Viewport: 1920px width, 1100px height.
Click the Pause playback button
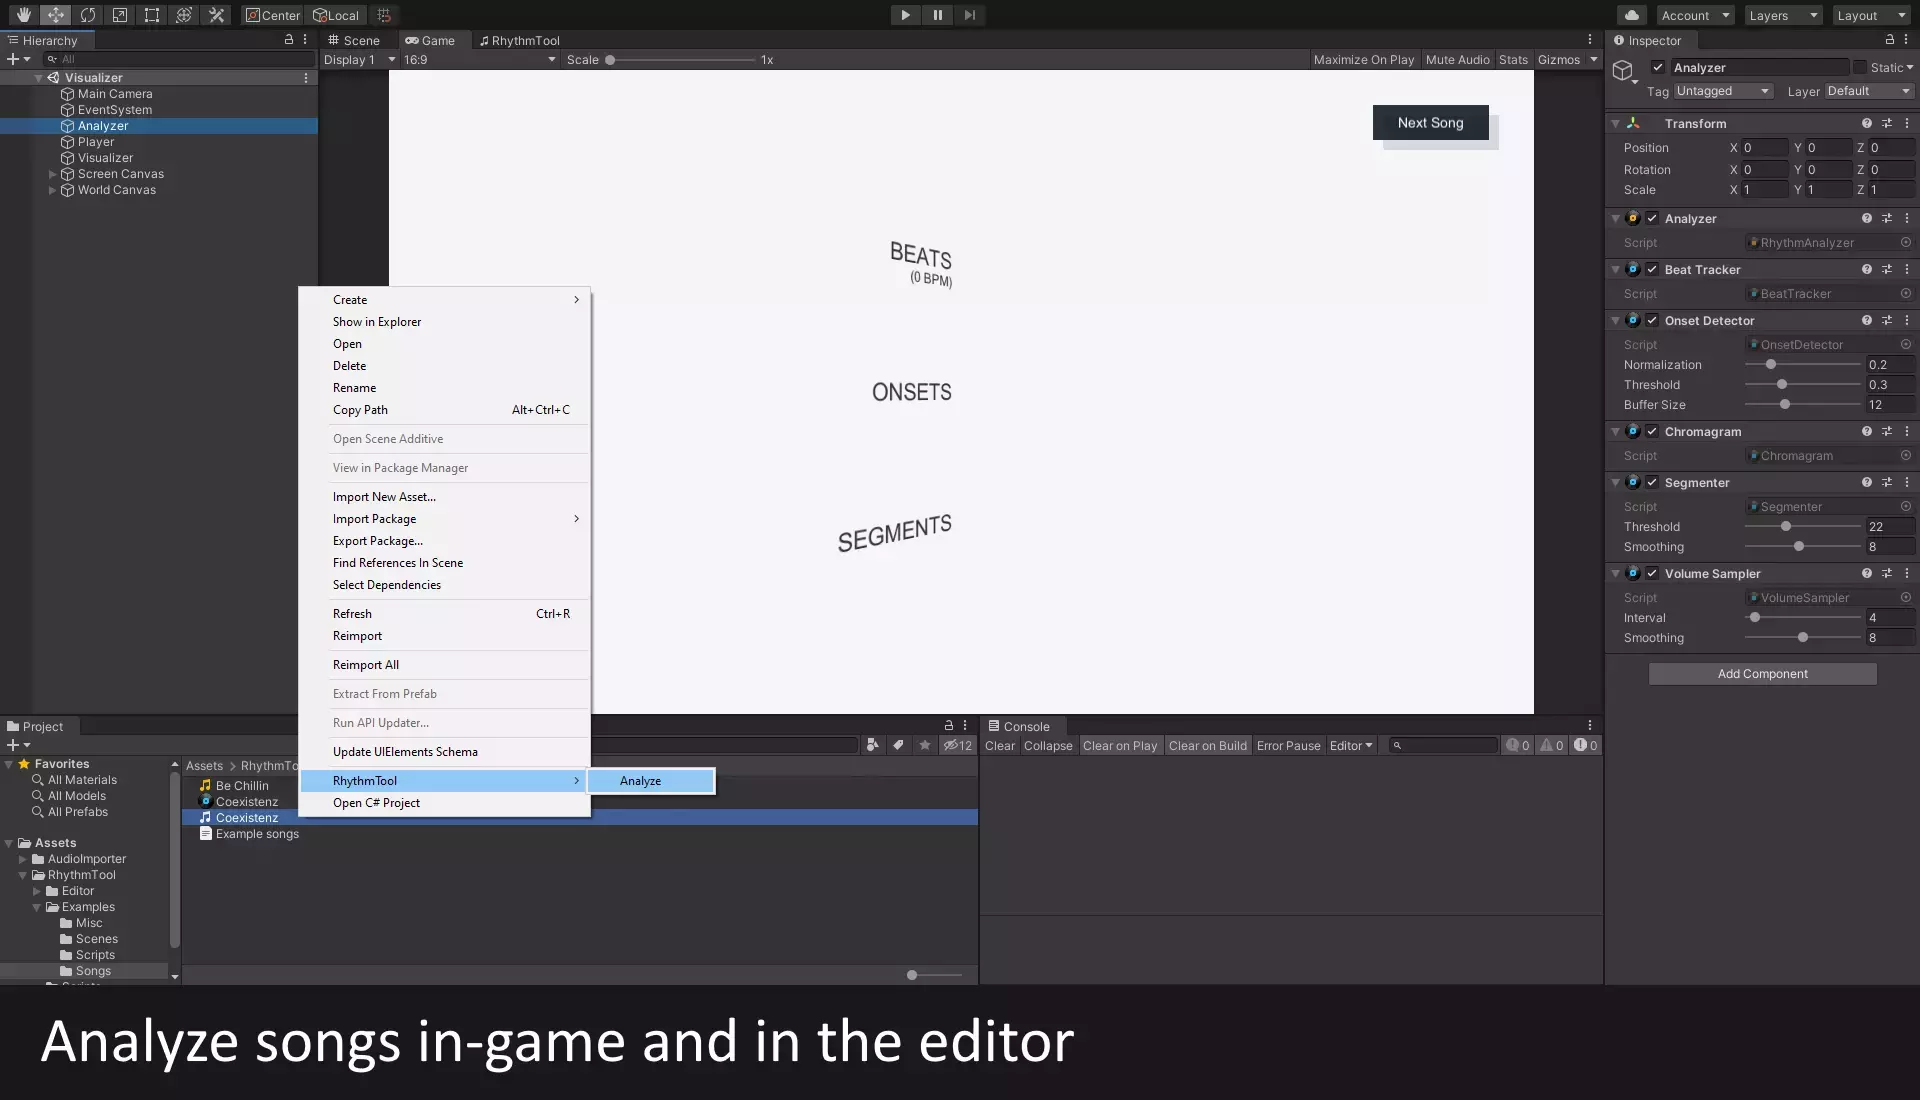[937, 15]
